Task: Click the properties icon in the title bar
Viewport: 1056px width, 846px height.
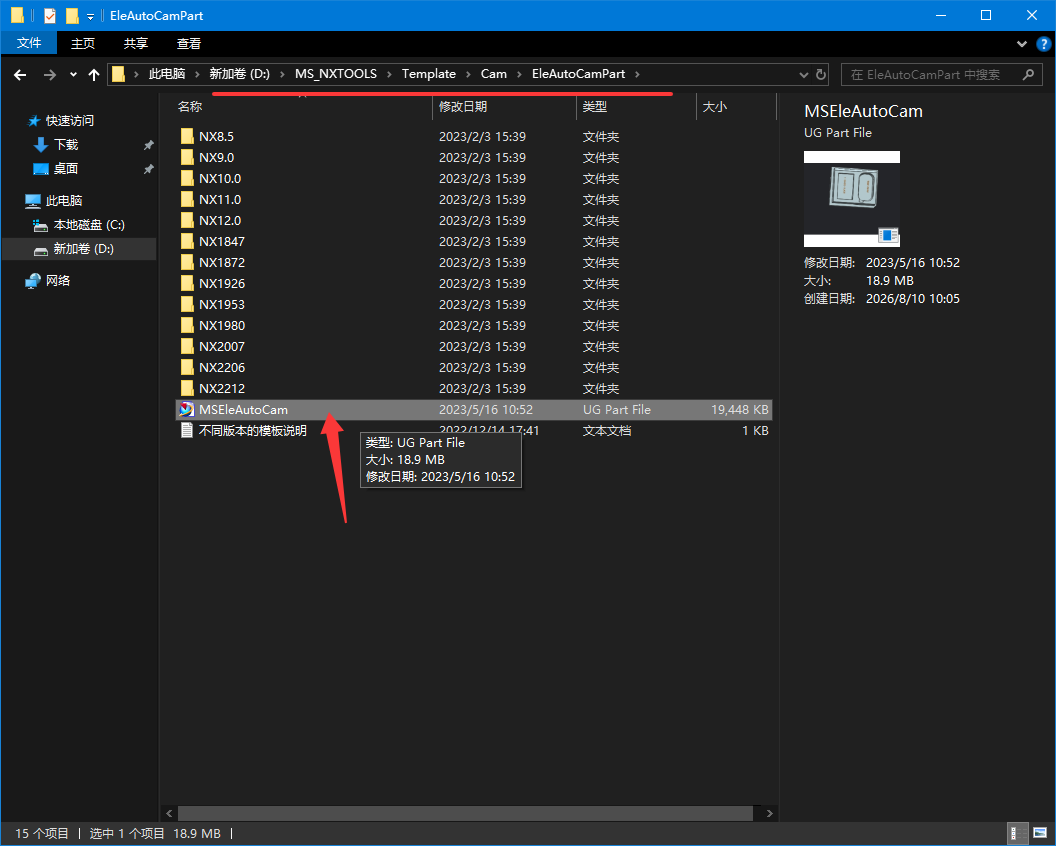Action: (x=50, y=15)
